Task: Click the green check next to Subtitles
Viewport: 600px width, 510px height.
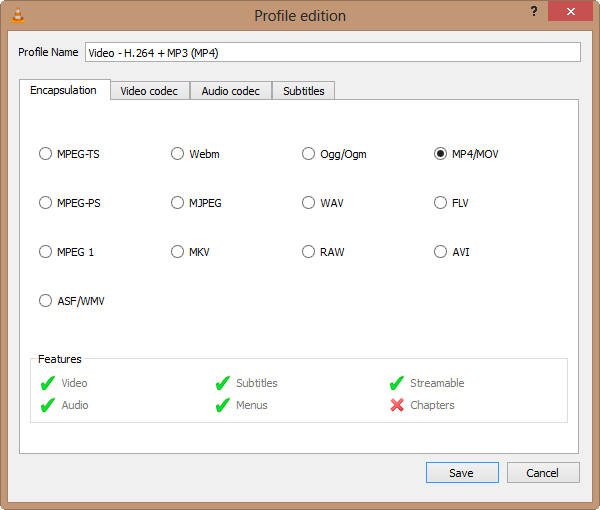Action: click(x=223, y=383)
